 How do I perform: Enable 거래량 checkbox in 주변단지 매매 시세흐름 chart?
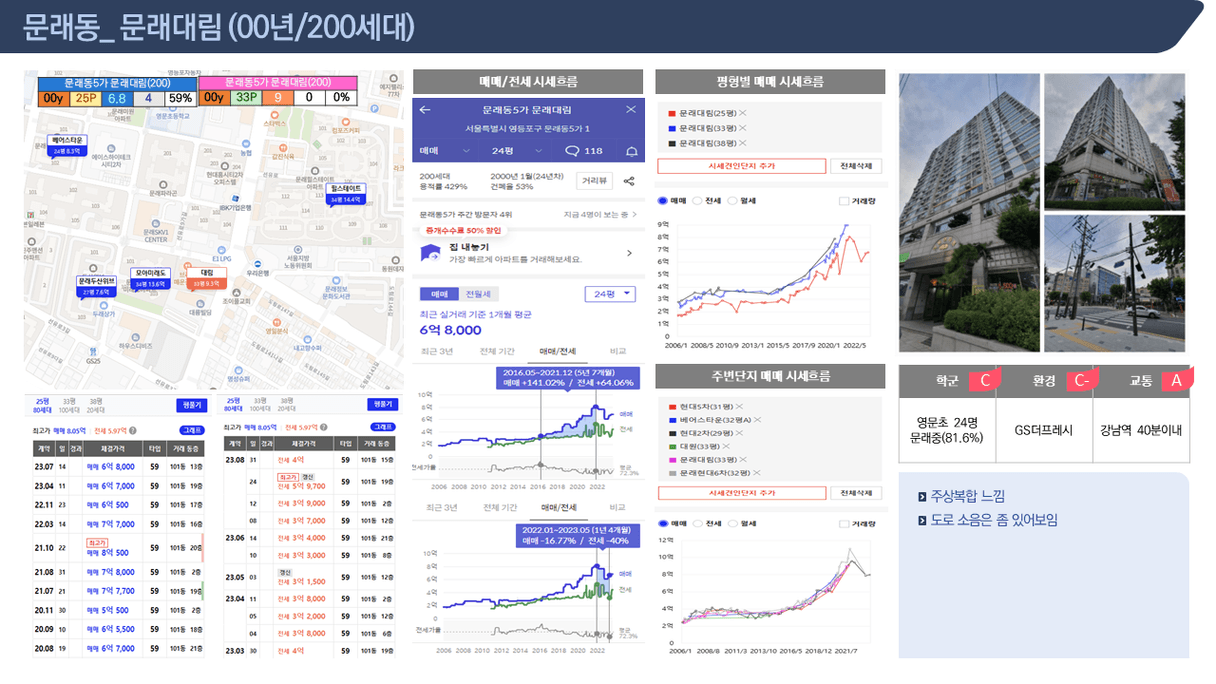pos(843,523)
